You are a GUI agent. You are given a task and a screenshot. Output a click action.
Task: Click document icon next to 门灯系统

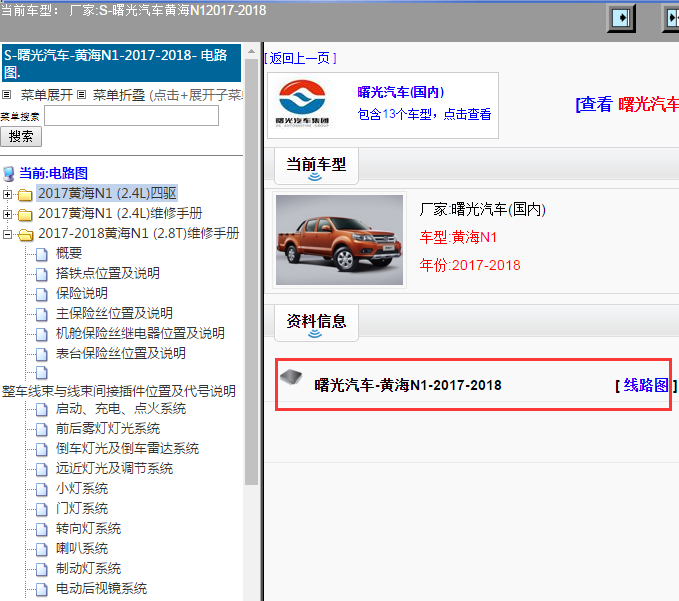42,509
